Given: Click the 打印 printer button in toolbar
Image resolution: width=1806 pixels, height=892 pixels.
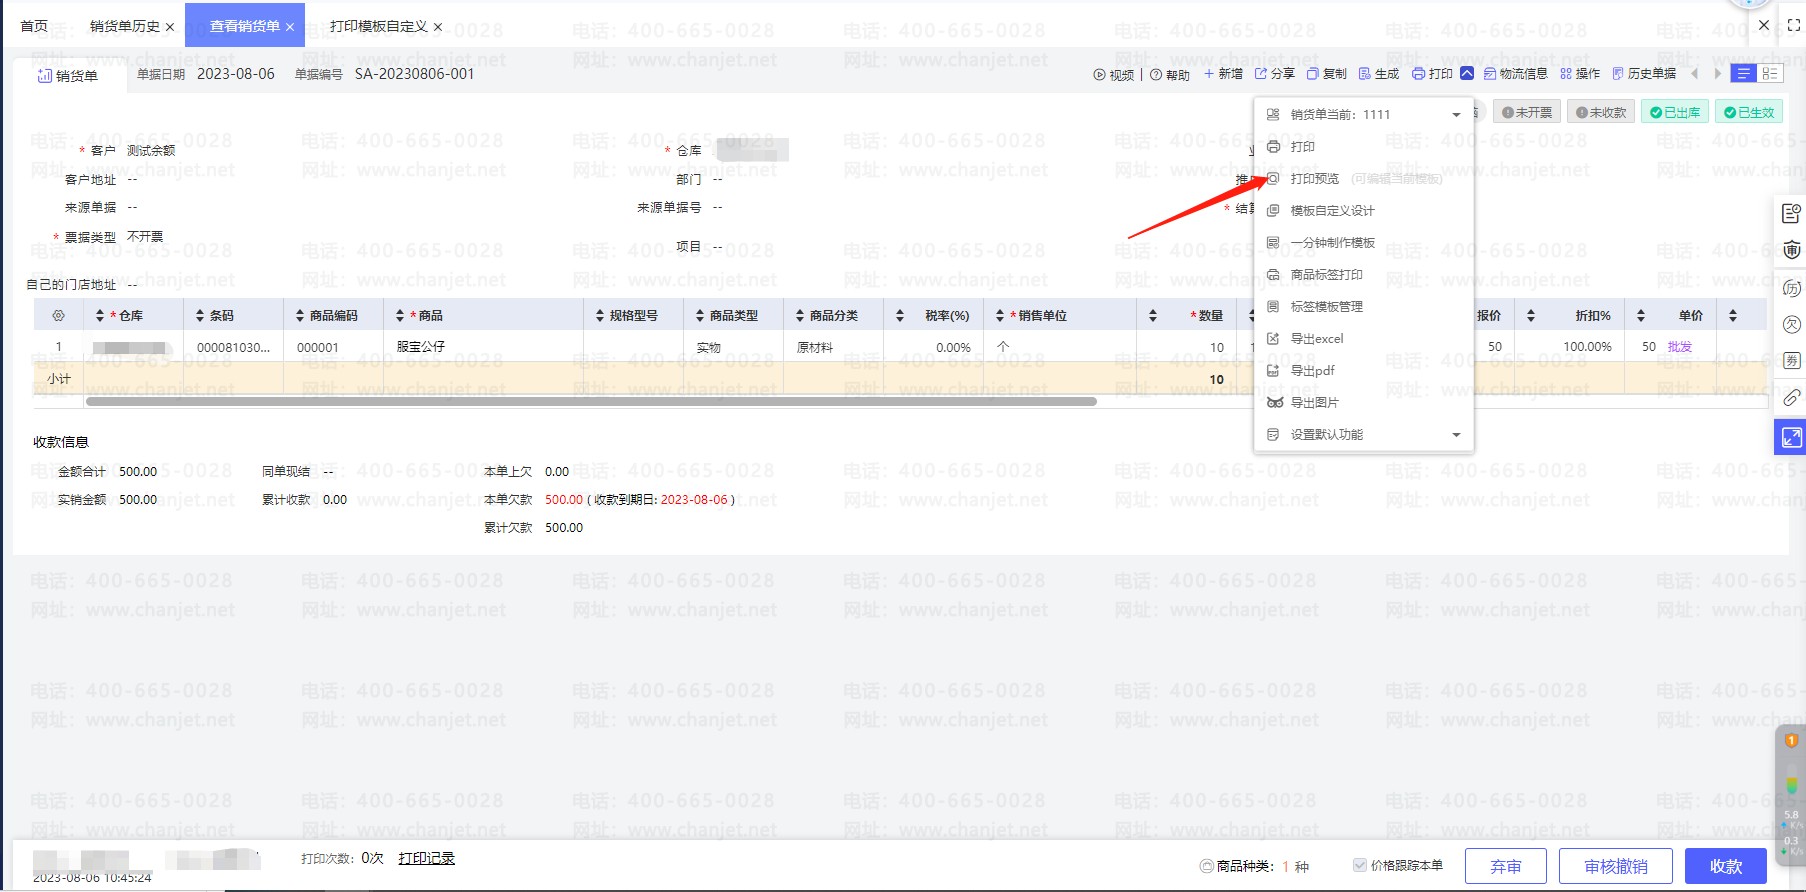Looking at the screenshot, I should tap(1432, 74).
